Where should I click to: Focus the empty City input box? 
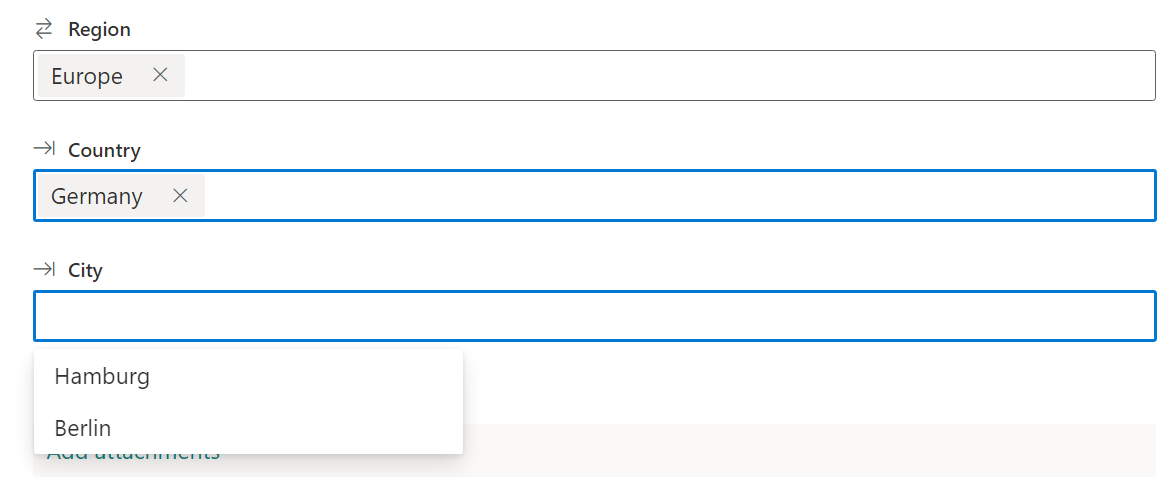(x=594, y=316)
